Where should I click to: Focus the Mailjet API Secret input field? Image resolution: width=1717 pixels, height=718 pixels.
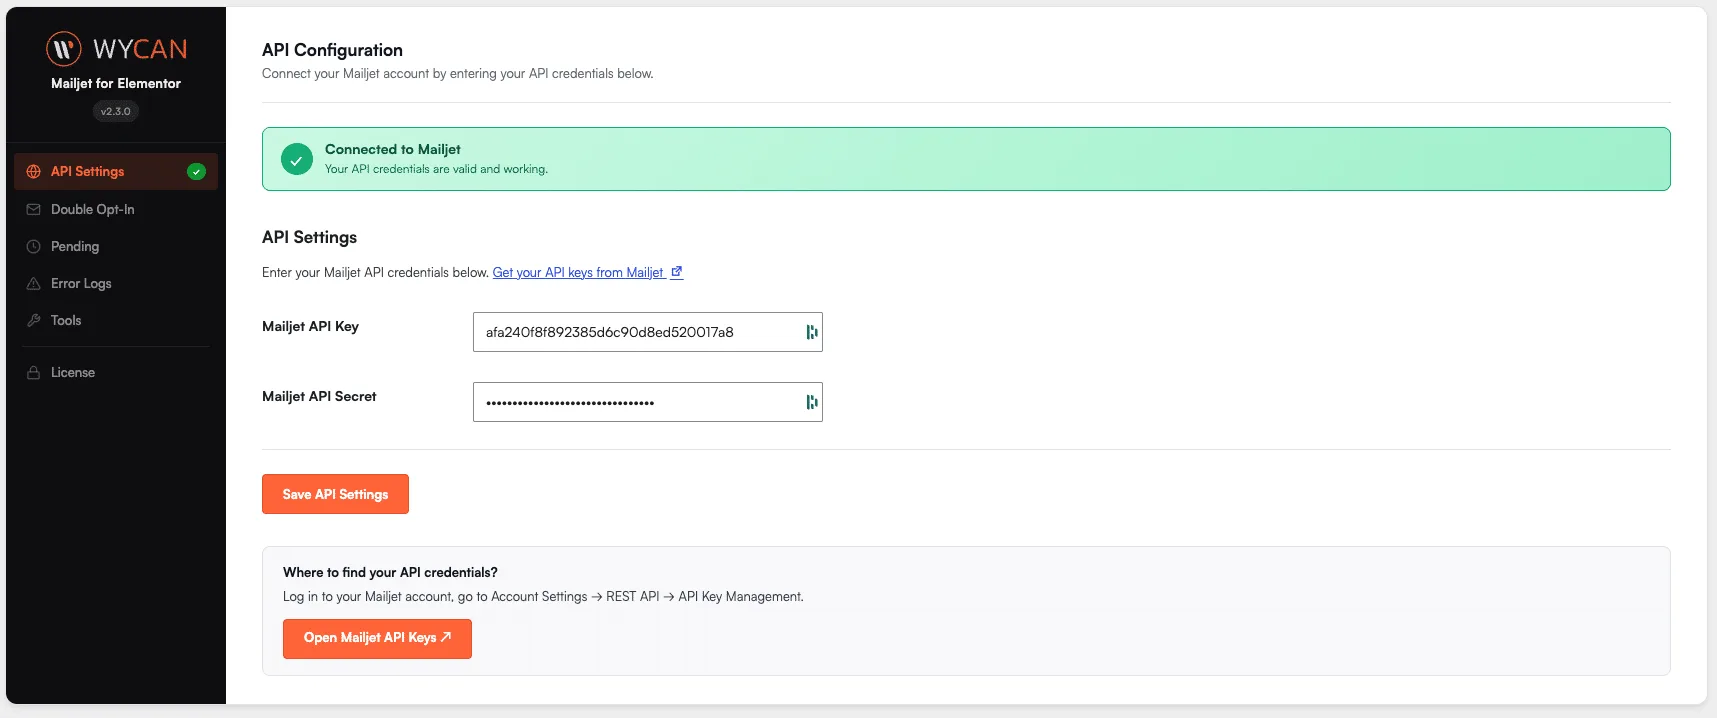pos(647,402)
